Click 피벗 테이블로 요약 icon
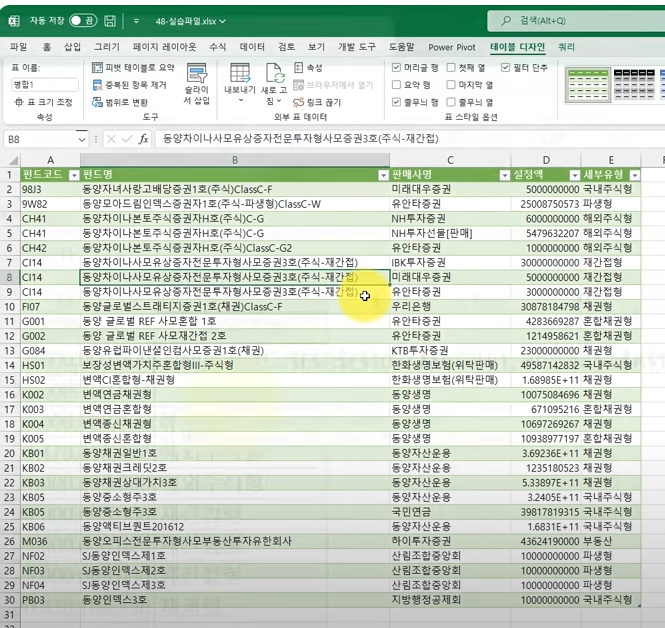The image size is (665, 628). 97,67
